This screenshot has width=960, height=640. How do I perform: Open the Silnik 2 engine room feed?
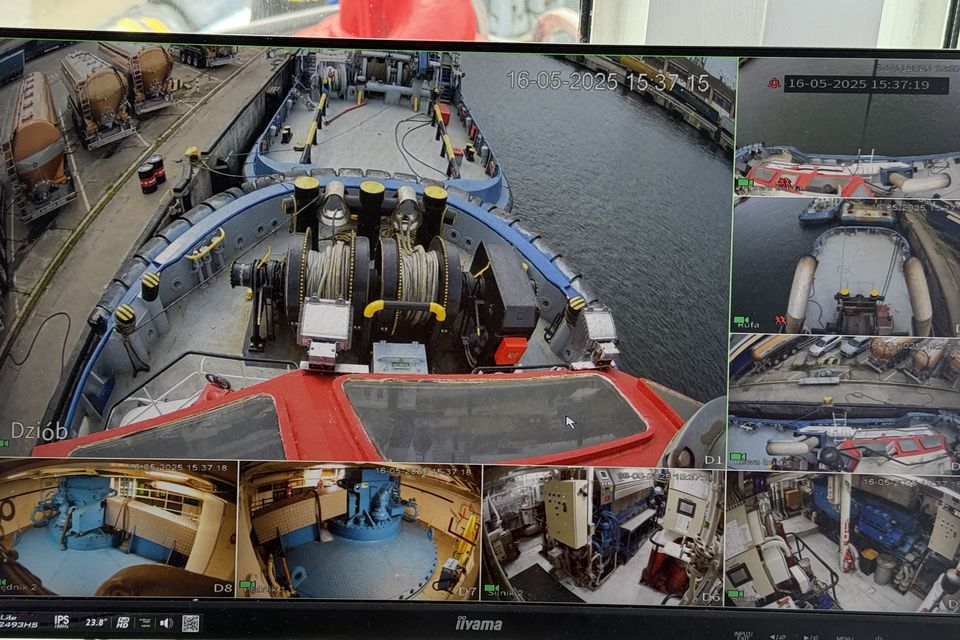tap(603, 535)
